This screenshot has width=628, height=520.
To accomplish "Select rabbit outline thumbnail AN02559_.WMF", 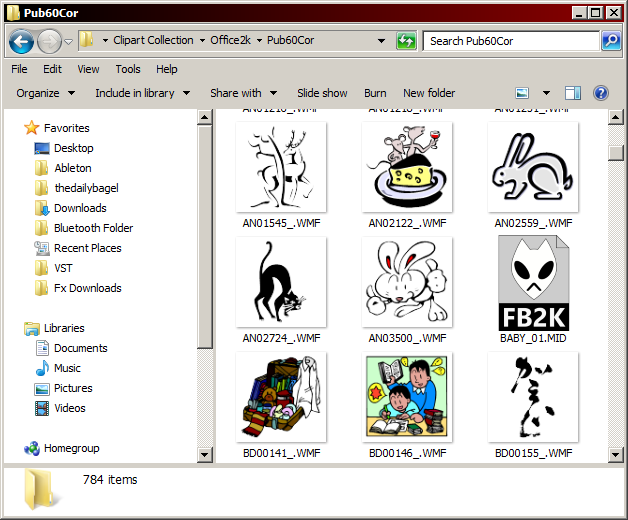I will click(x=533, y=167).
